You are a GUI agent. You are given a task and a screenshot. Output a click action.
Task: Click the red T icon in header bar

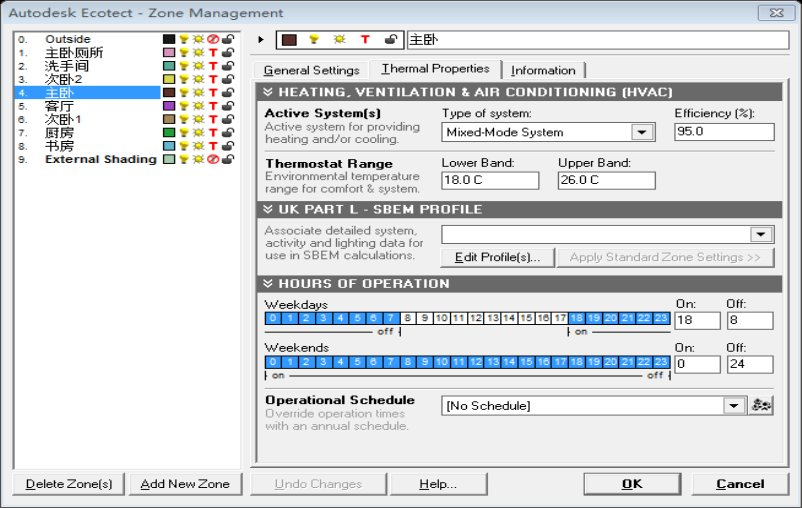[x=365, y=39]
